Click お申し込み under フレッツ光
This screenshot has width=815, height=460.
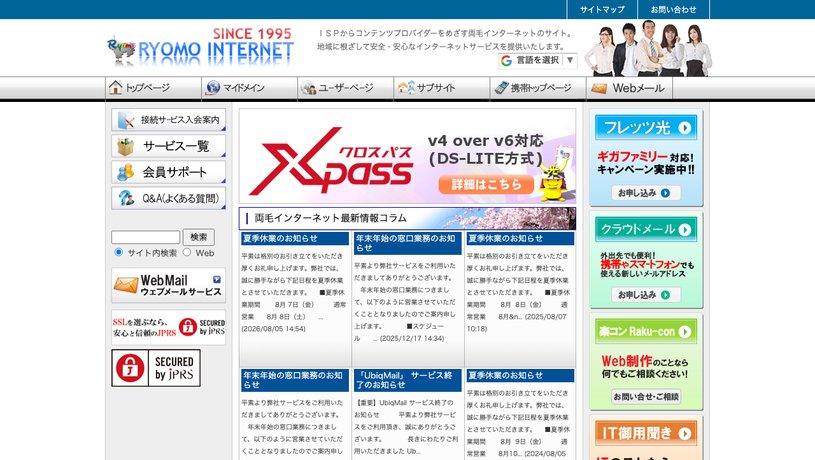(646, 193)
